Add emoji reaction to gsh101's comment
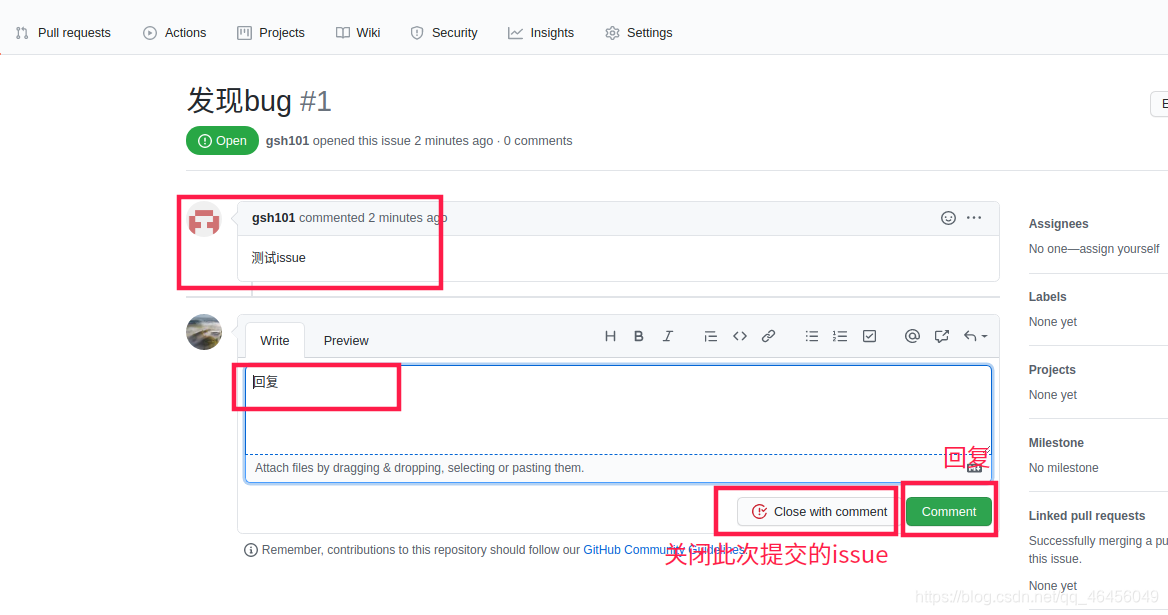The width and height of the screenshot is (1168, 615). [x=948, y=218]
